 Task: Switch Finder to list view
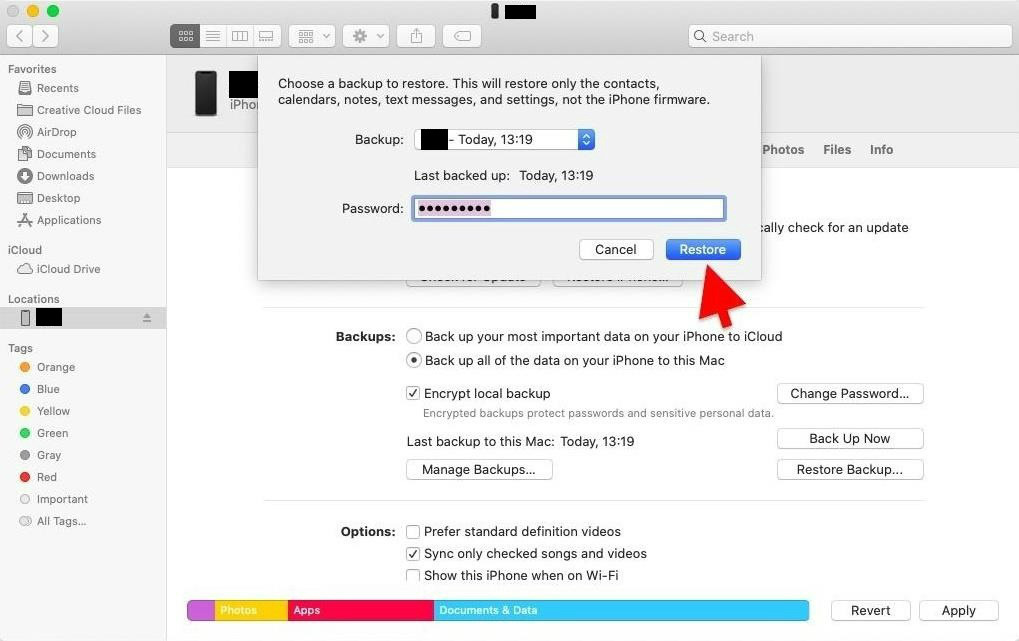tap(212, 36)
